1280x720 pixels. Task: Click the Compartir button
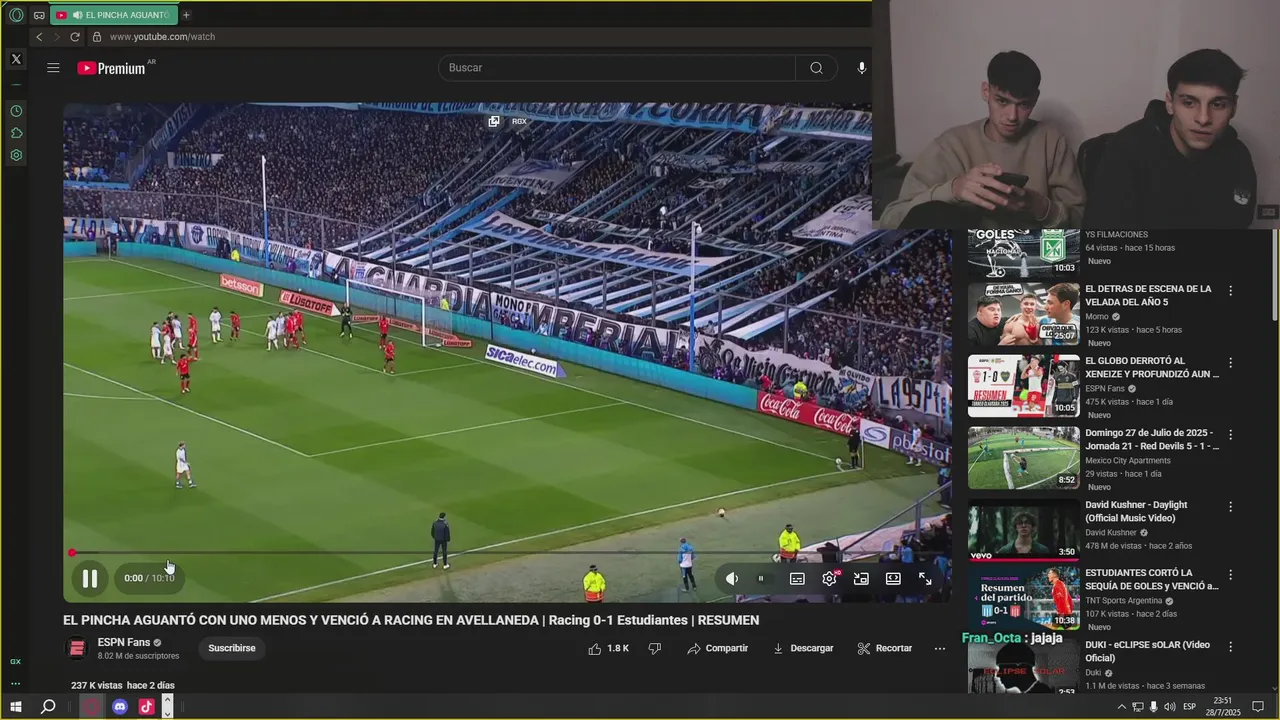[x=717, y=648]
